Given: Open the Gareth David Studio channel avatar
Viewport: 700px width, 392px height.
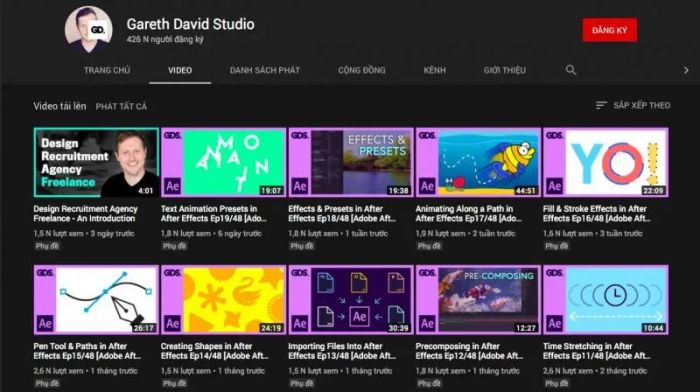Looking at the screenshot, I should tap(88, 29).
